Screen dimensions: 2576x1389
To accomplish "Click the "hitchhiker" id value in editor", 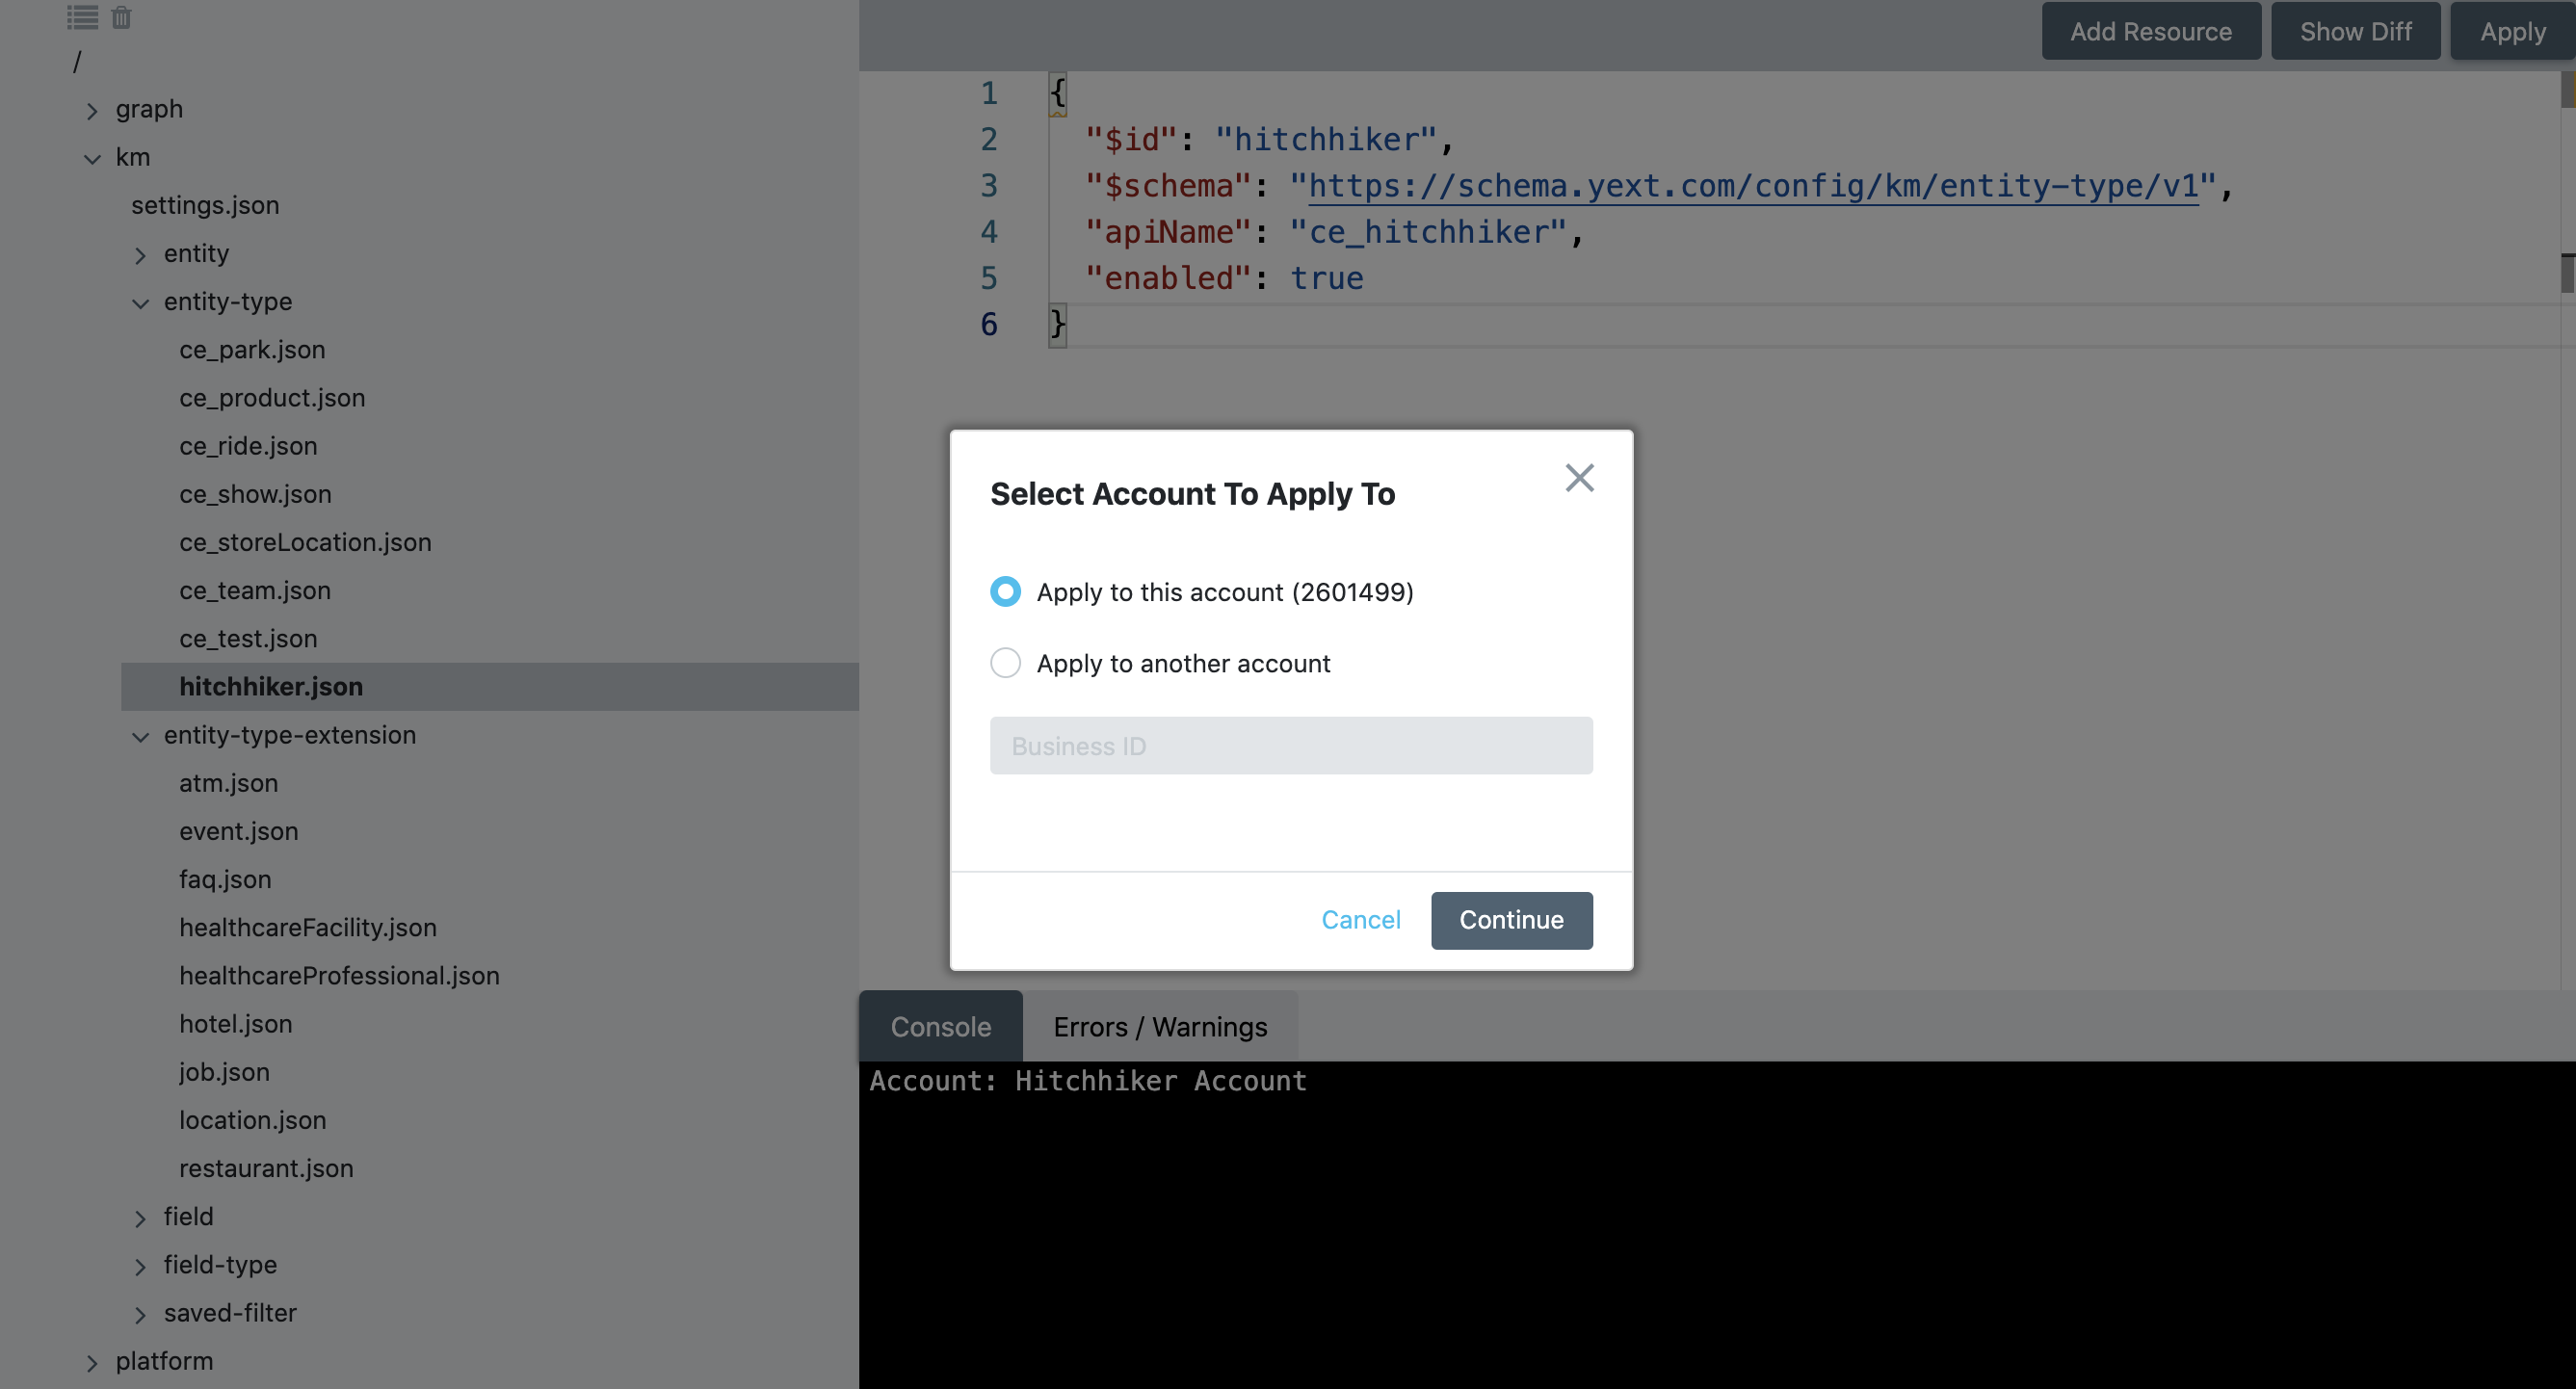I will tap(1325, 139).
